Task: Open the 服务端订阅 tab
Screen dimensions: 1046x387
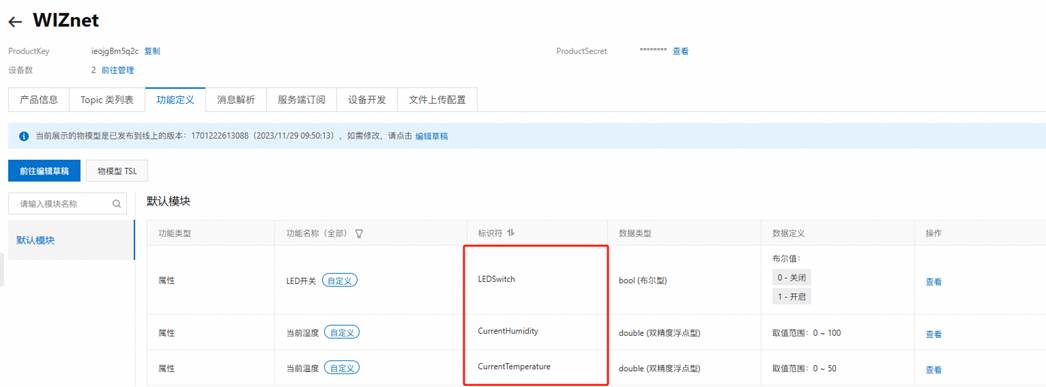Action: tap(301, 100)
